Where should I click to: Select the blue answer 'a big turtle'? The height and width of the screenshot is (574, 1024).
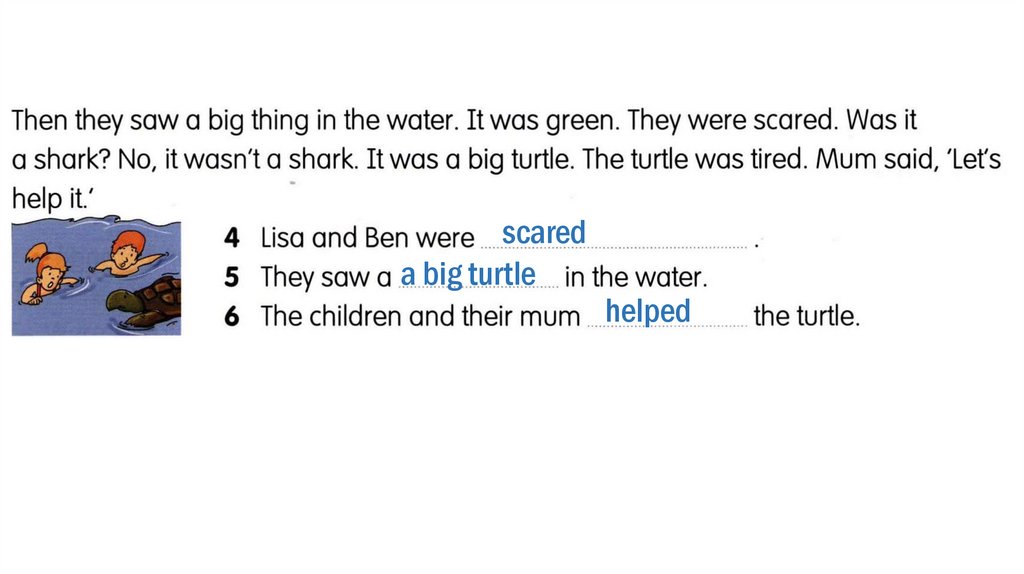[x=468, y=274]
